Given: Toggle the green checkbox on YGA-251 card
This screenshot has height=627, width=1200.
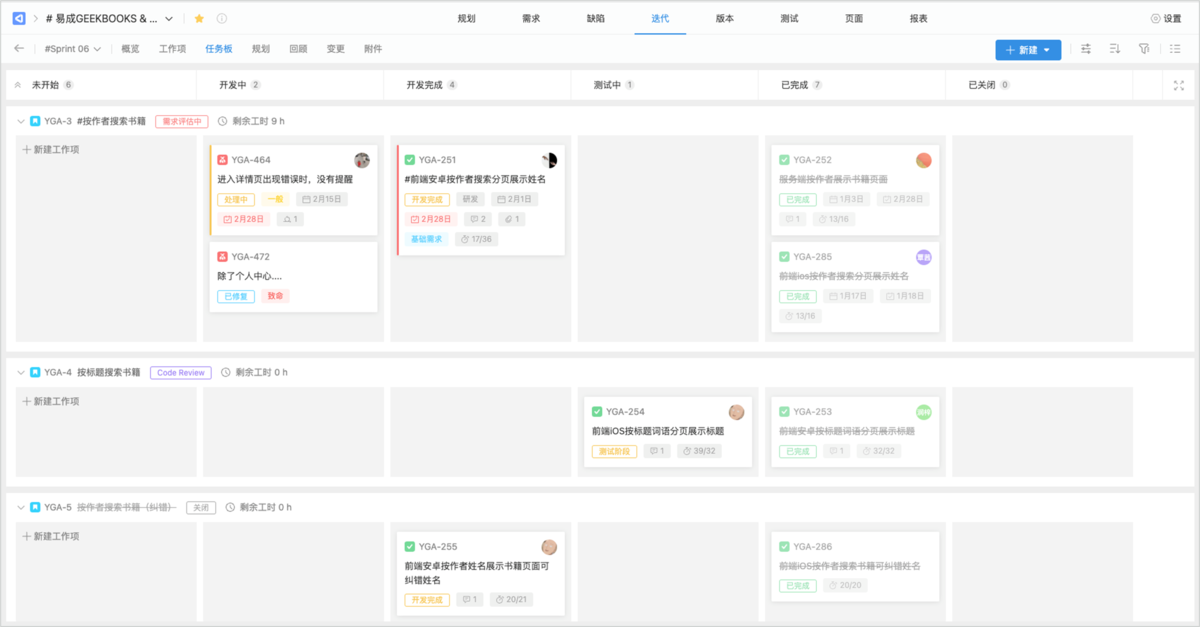Looking at the screenshot, I should click(410, 160).
